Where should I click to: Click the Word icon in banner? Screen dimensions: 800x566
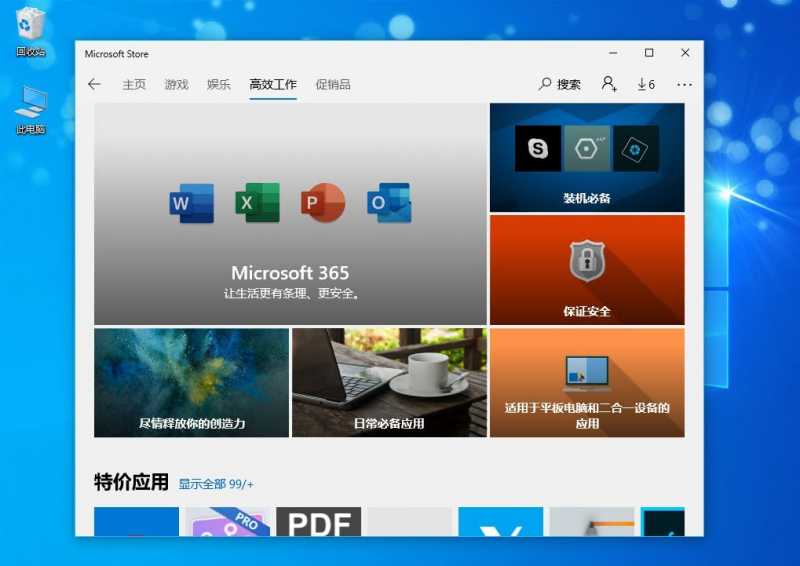192,203
